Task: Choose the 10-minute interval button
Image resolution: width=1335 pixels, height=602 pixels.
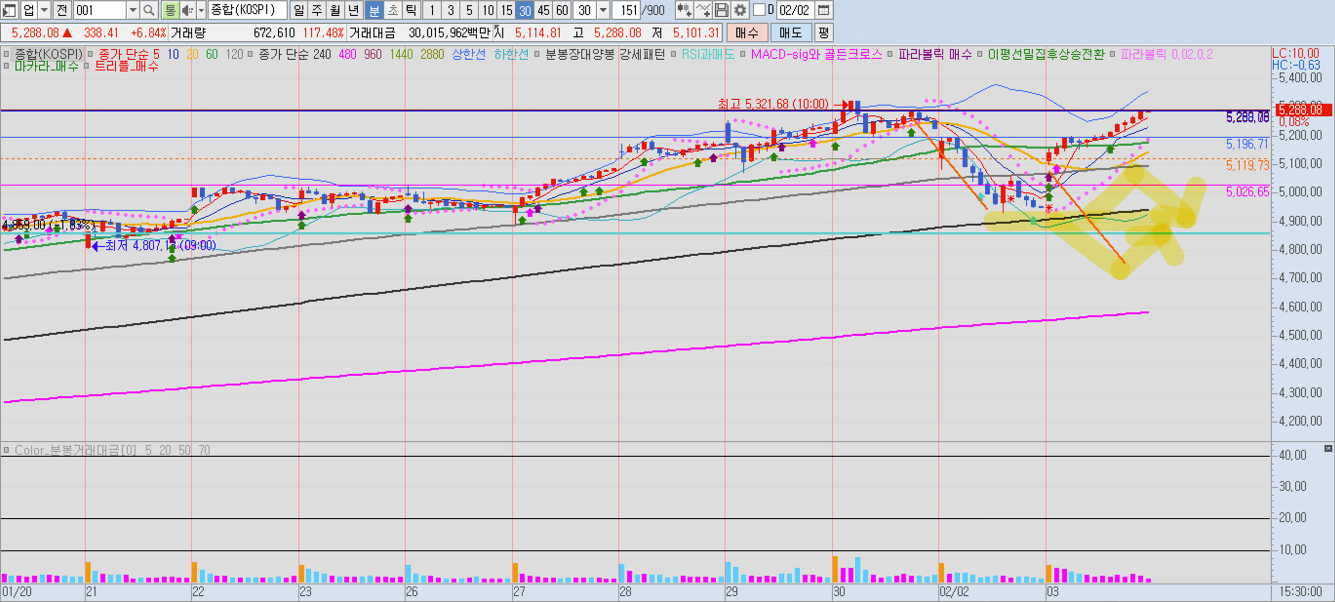Action: pyautogui.click(x=487, y=10)
